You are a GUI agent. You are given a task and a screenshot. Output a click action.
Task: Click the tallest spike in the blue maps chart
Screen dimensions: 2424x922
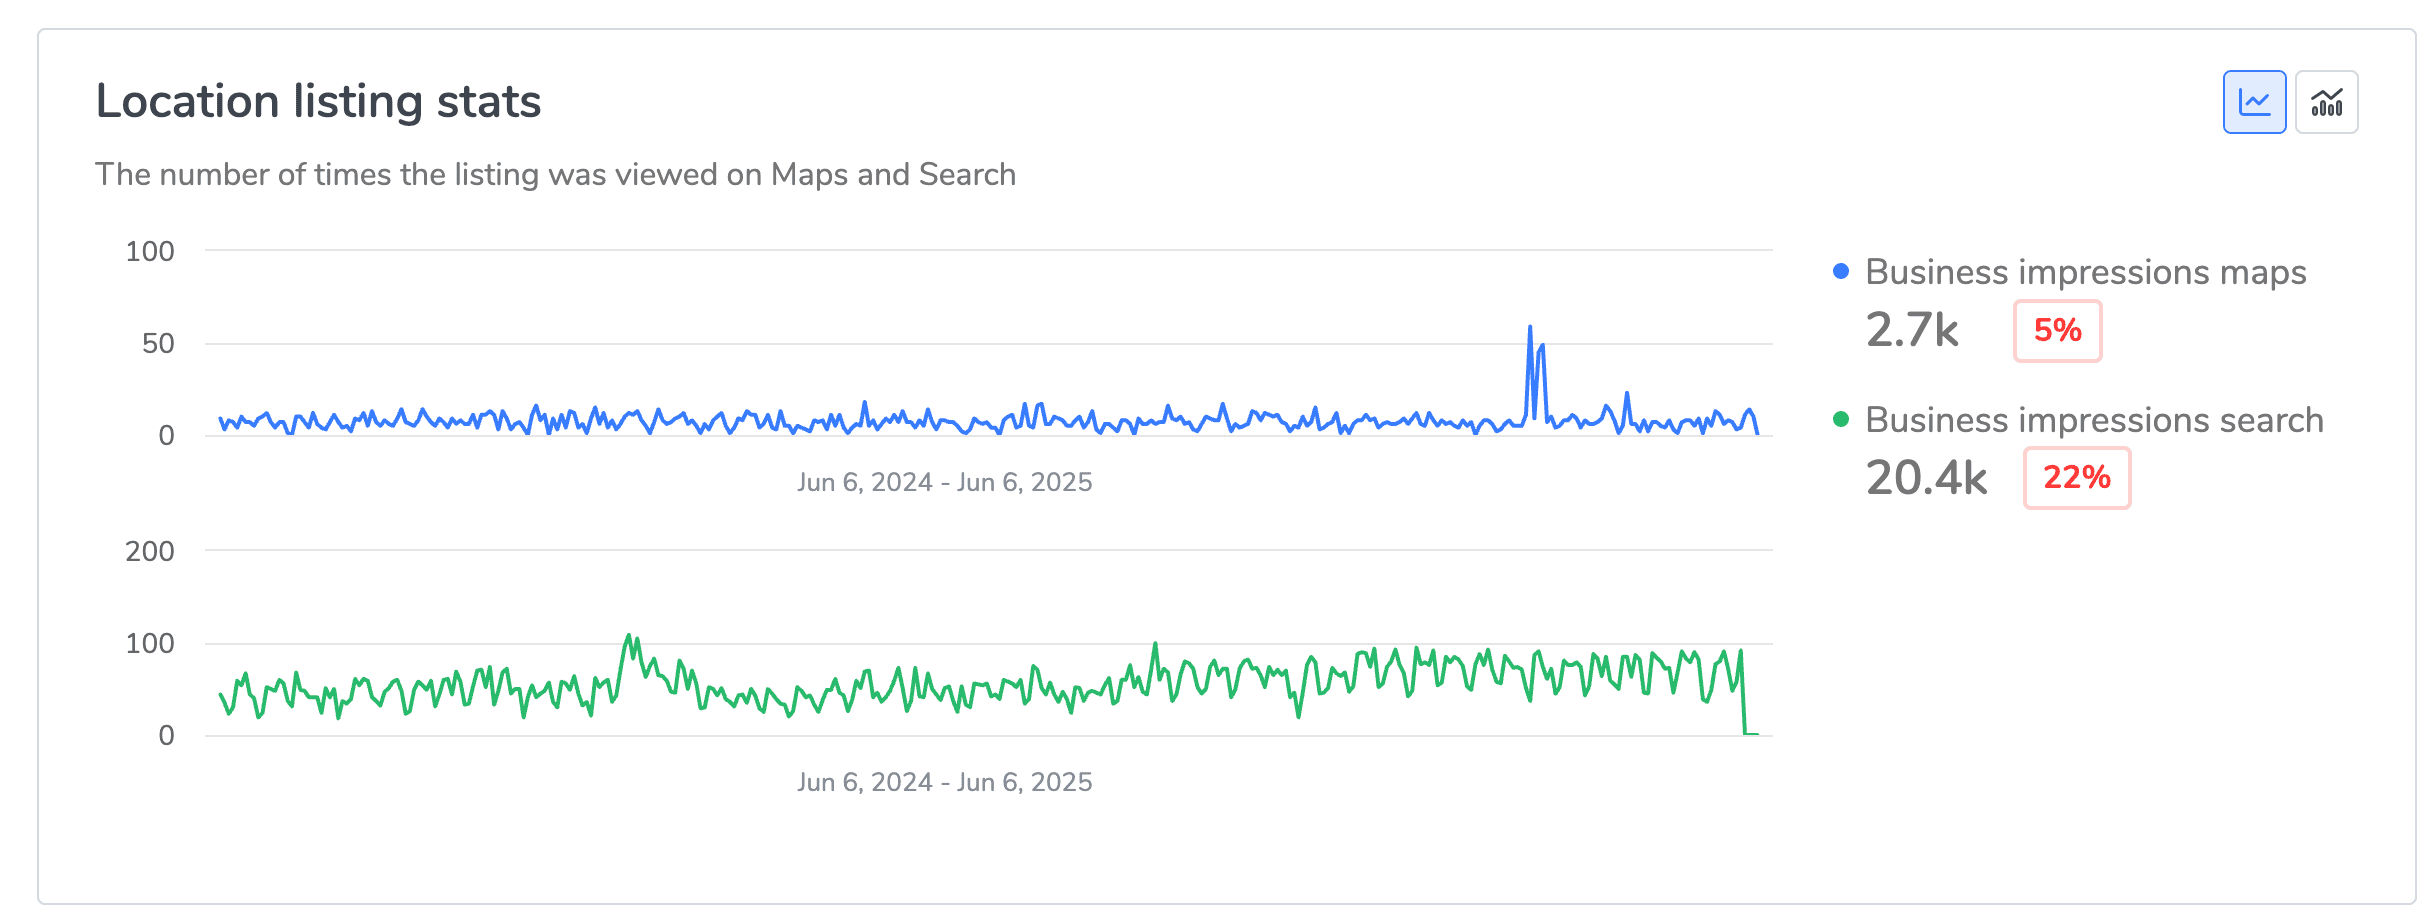coord(1530,328)
